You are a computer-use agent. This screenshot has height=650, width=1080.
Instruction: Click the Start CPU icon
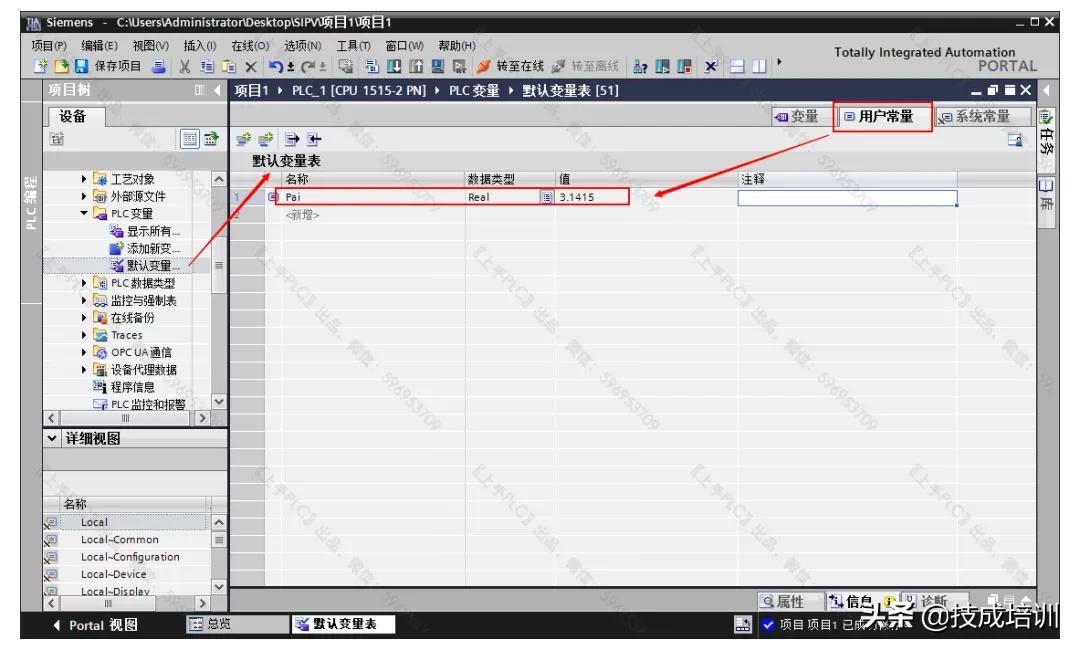click(x=663, y=66)
